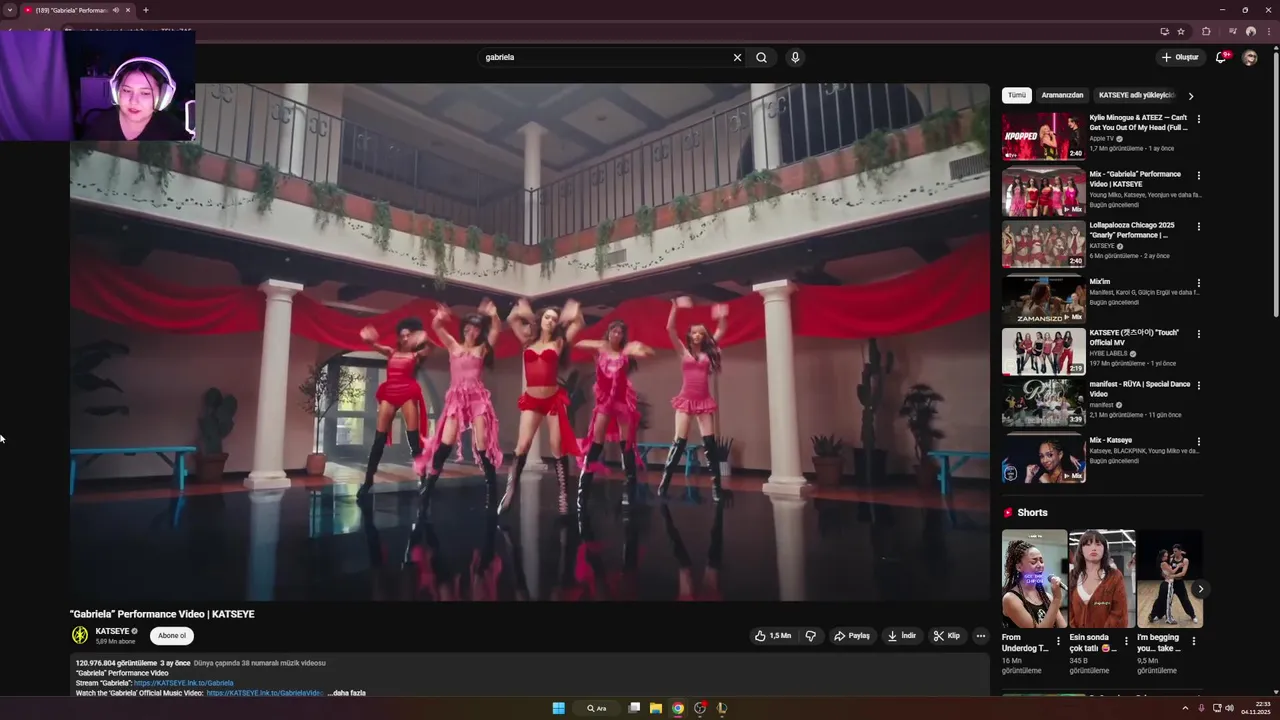Open the Oluştur create button
The image size is (1280, 720).
coord(1180,57)
